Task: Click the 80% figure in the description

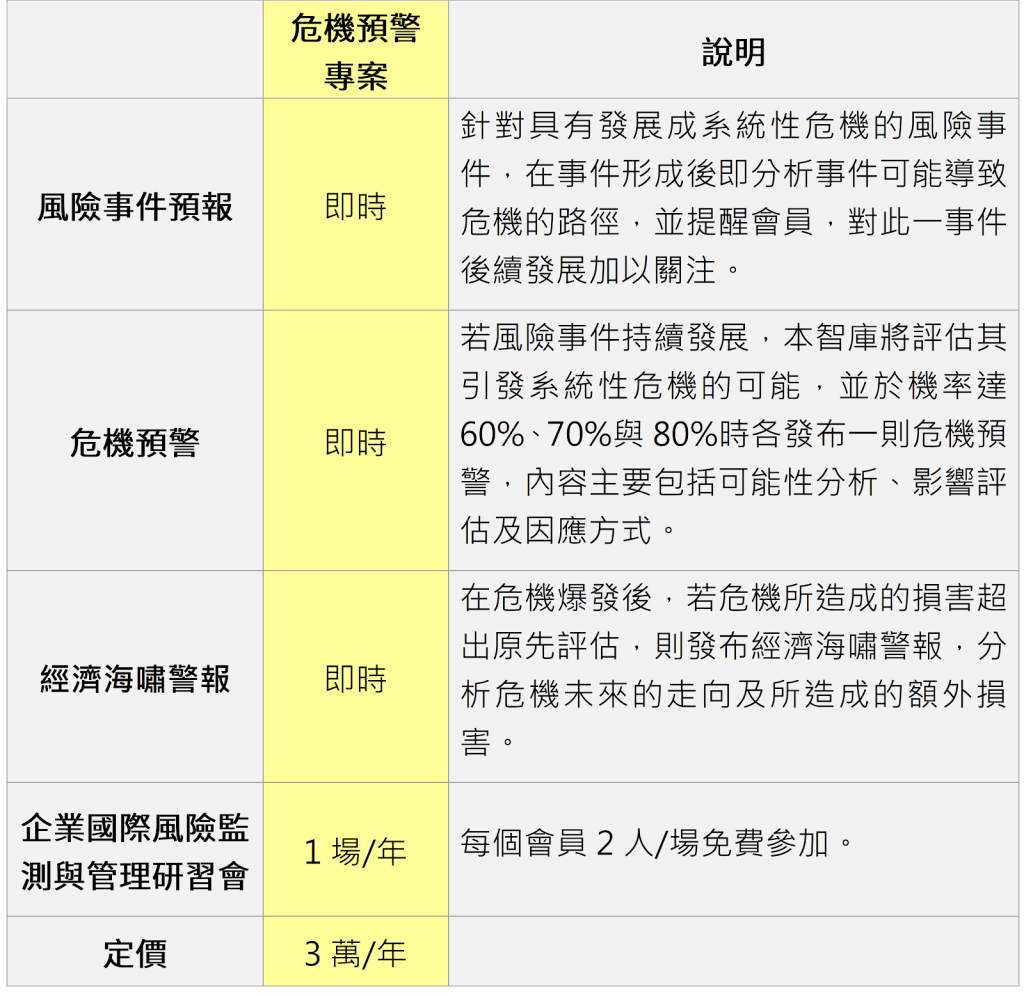Action: coord(686,435)
